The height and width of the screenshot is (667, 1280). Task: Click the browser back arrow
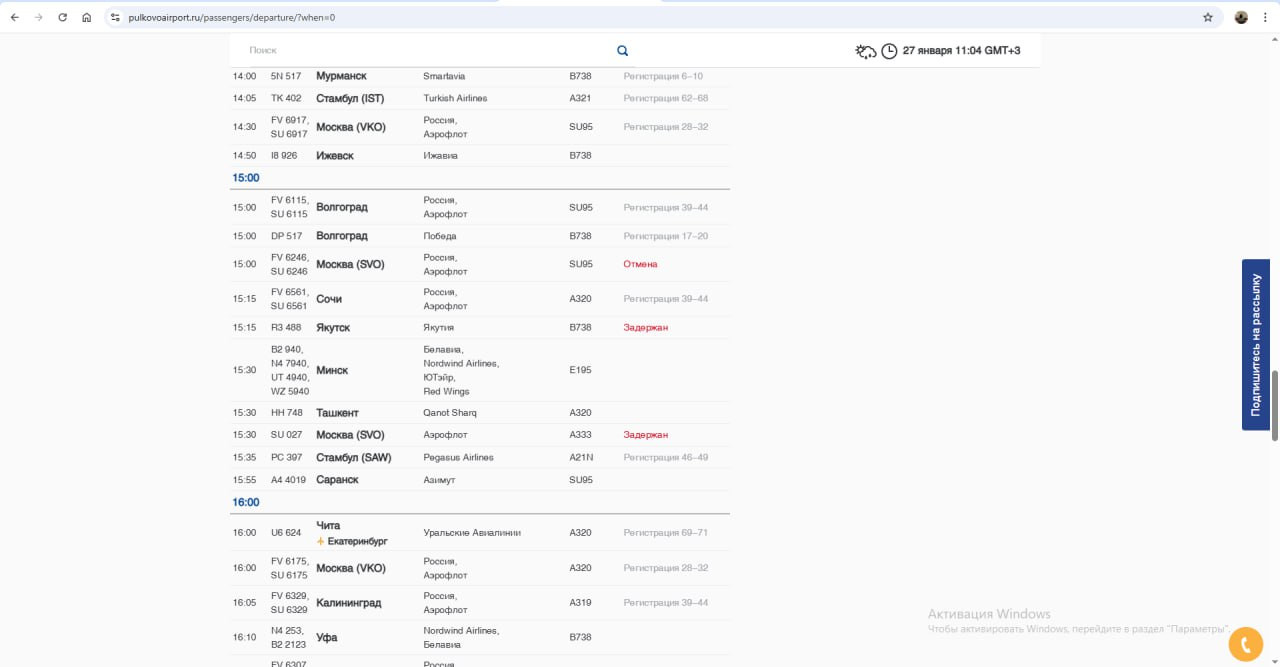point(15,17)
